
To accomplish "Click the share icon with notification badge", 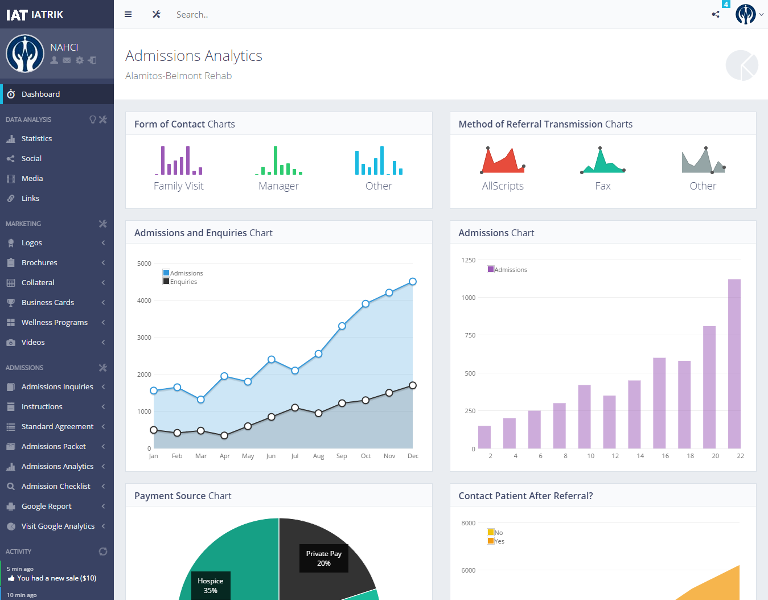I will (x=716, y=14).
